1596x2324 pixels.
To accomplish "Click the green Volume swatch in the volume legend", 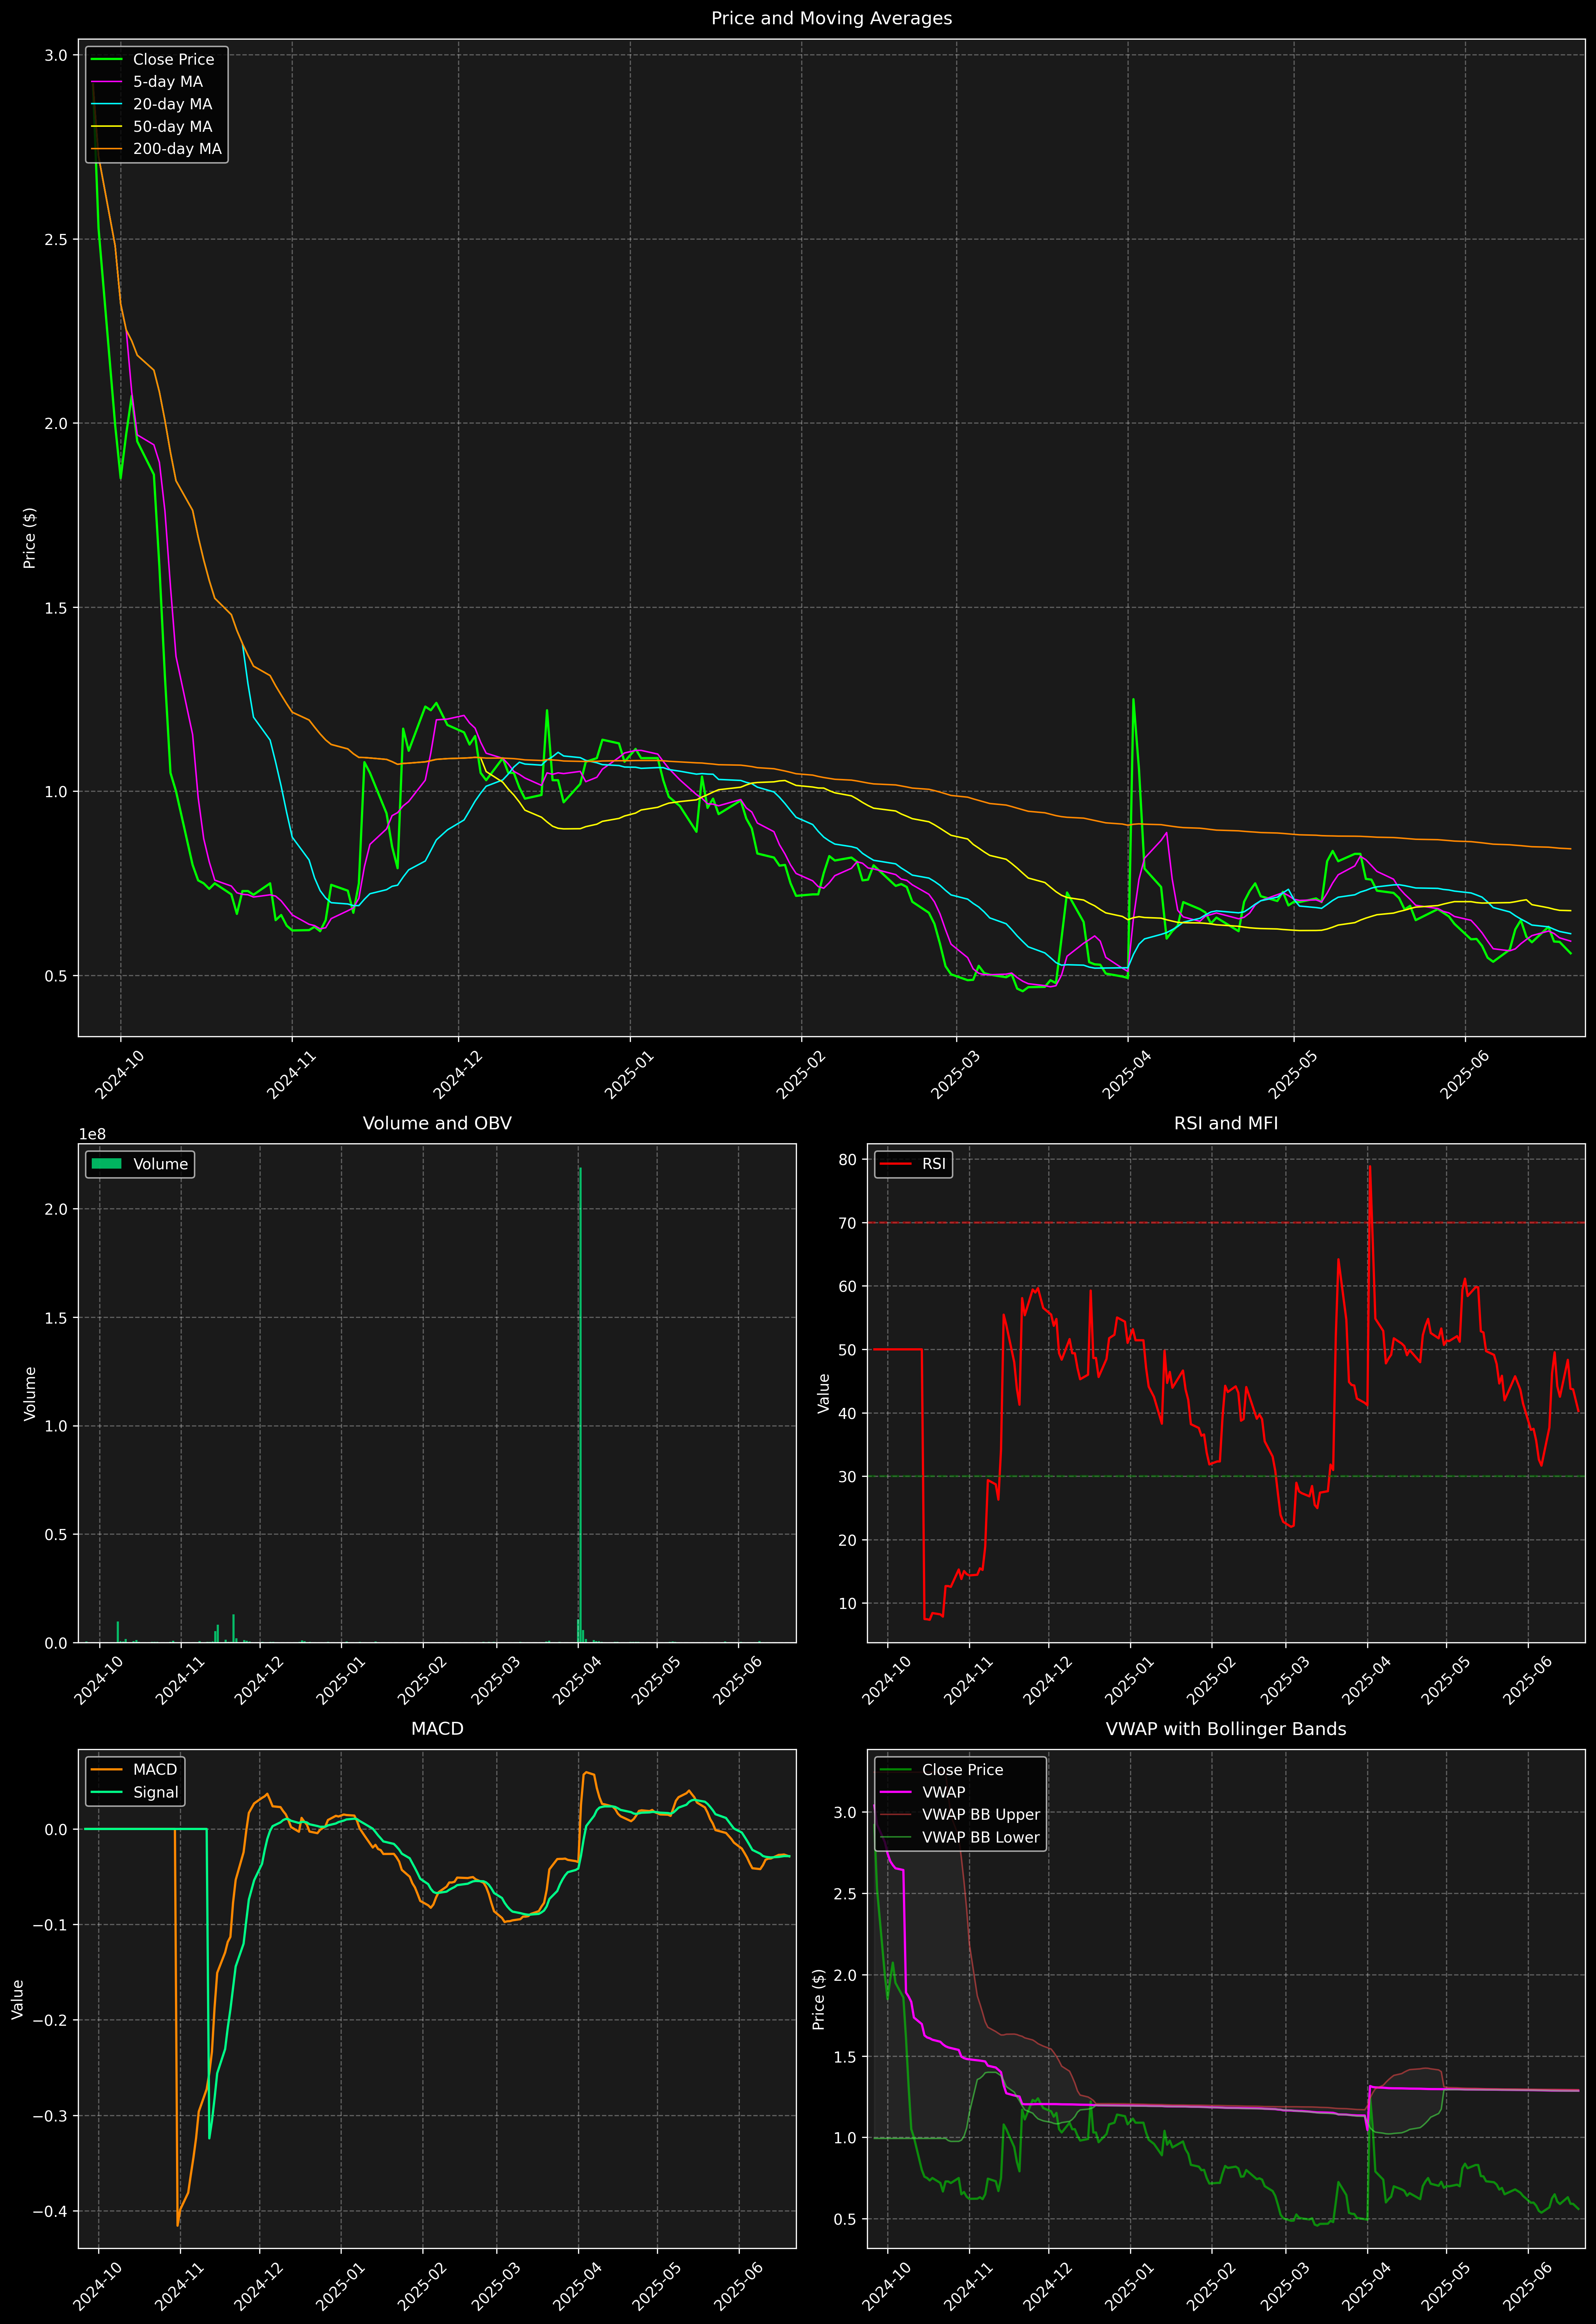I will (x=106, y=1164).
